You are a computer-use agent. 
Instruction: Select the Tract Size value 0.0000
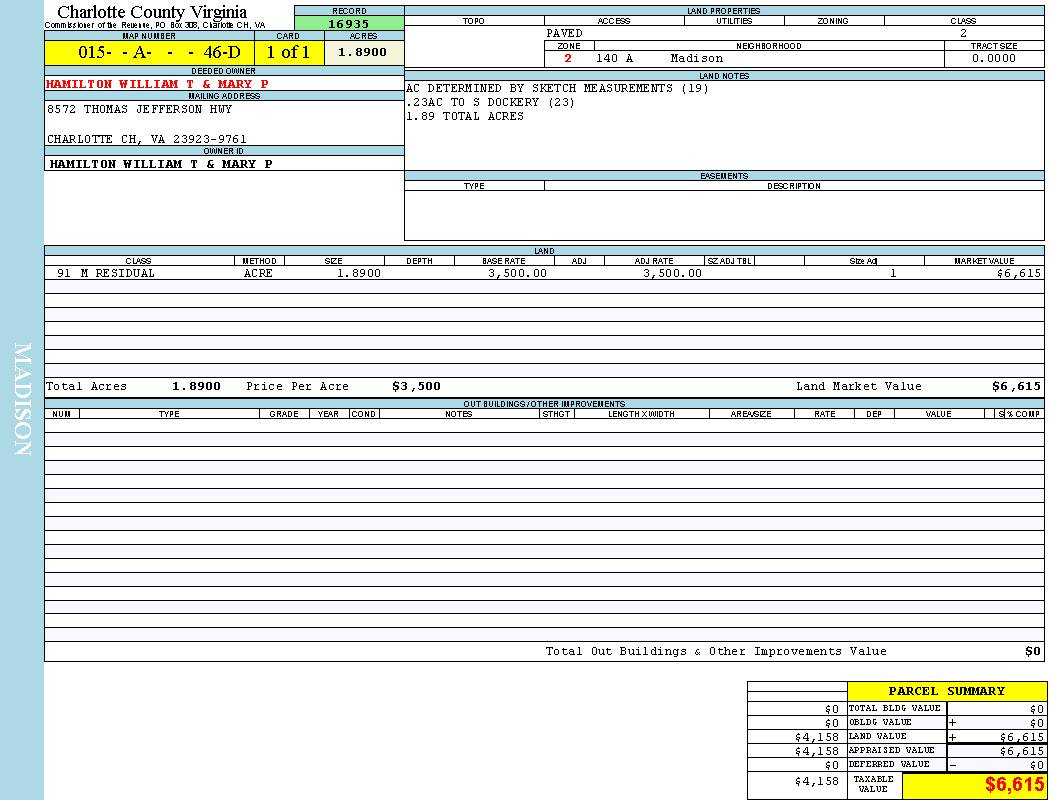993,58
